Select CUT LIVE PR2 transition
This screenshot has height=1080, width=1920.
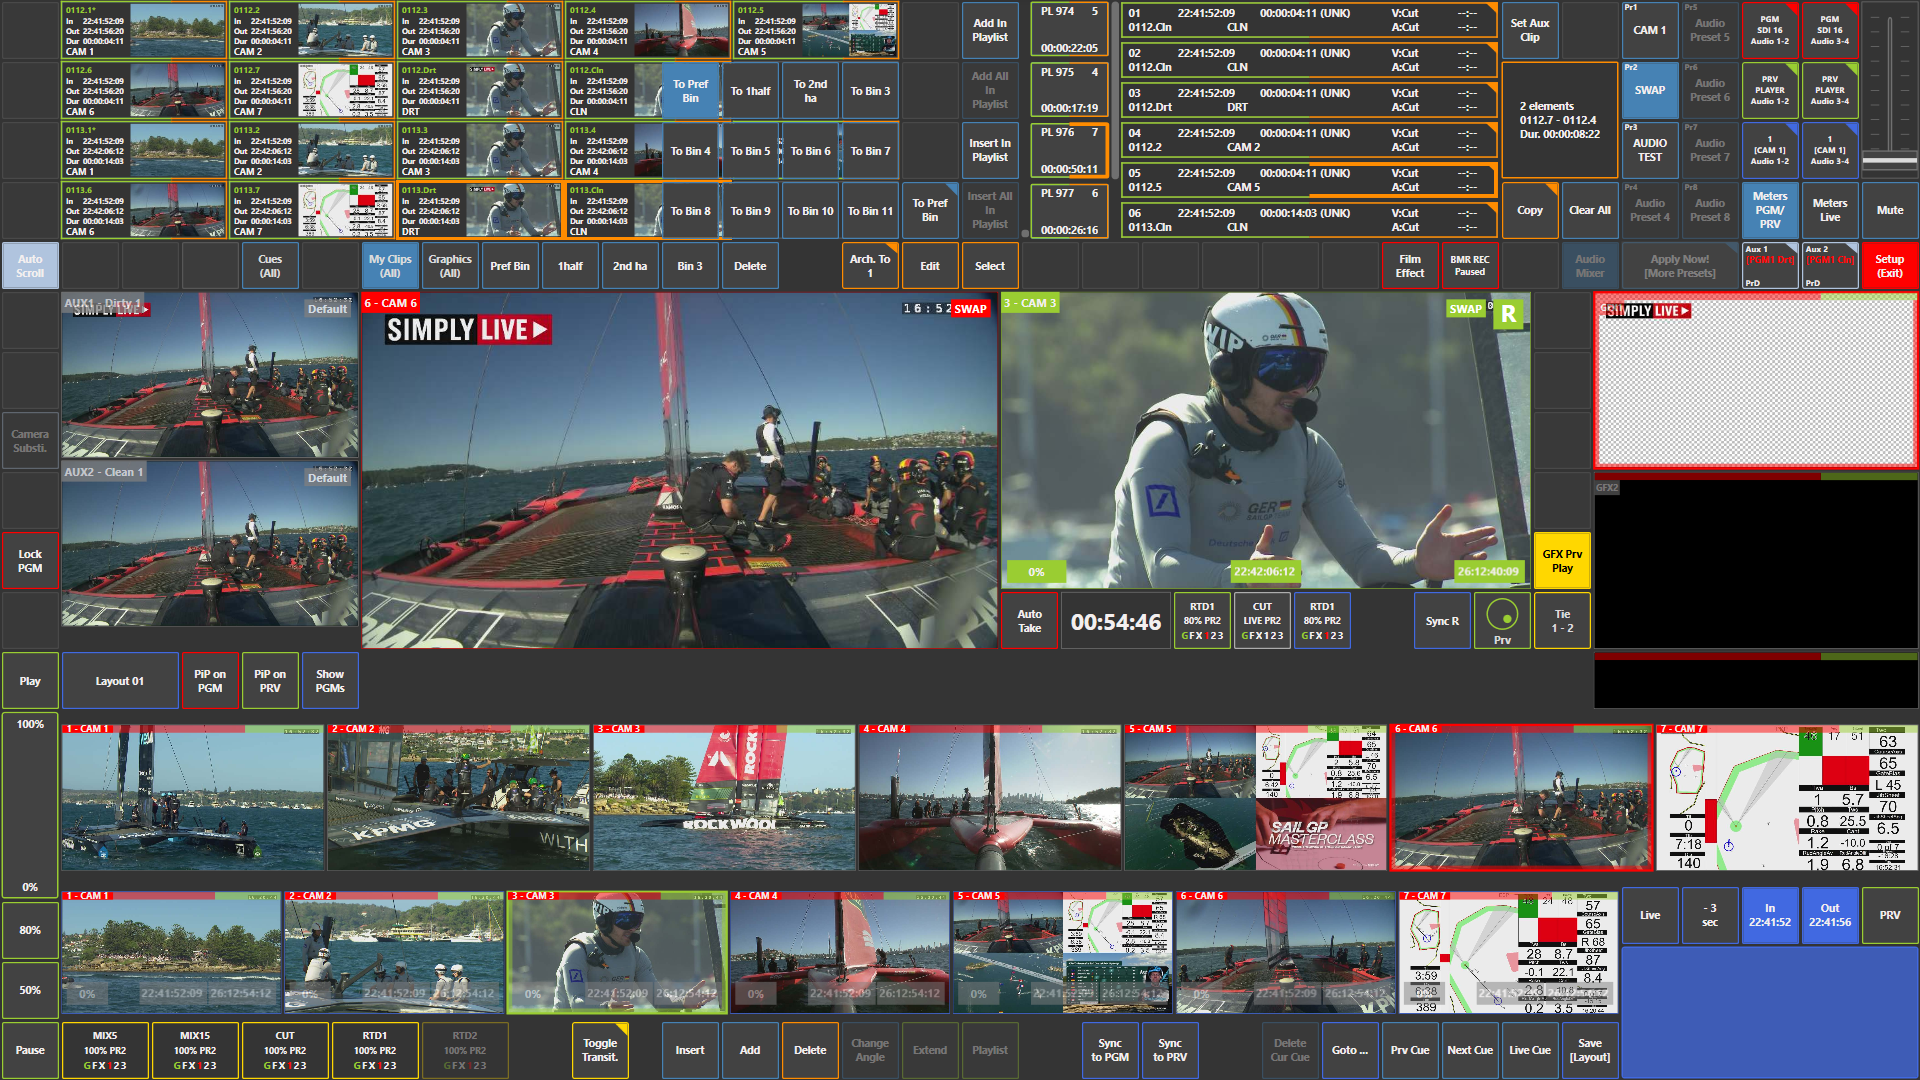coord(1262,621)
